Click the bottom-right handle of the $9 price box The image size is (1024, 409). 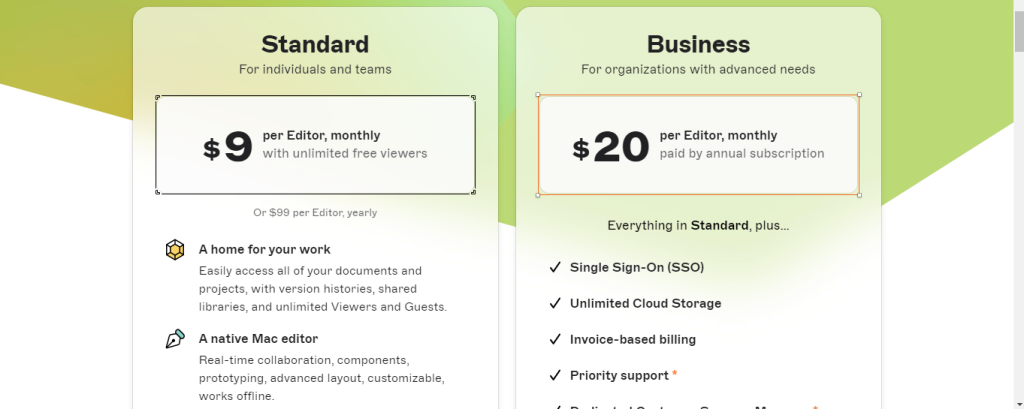tap(473, 193)
